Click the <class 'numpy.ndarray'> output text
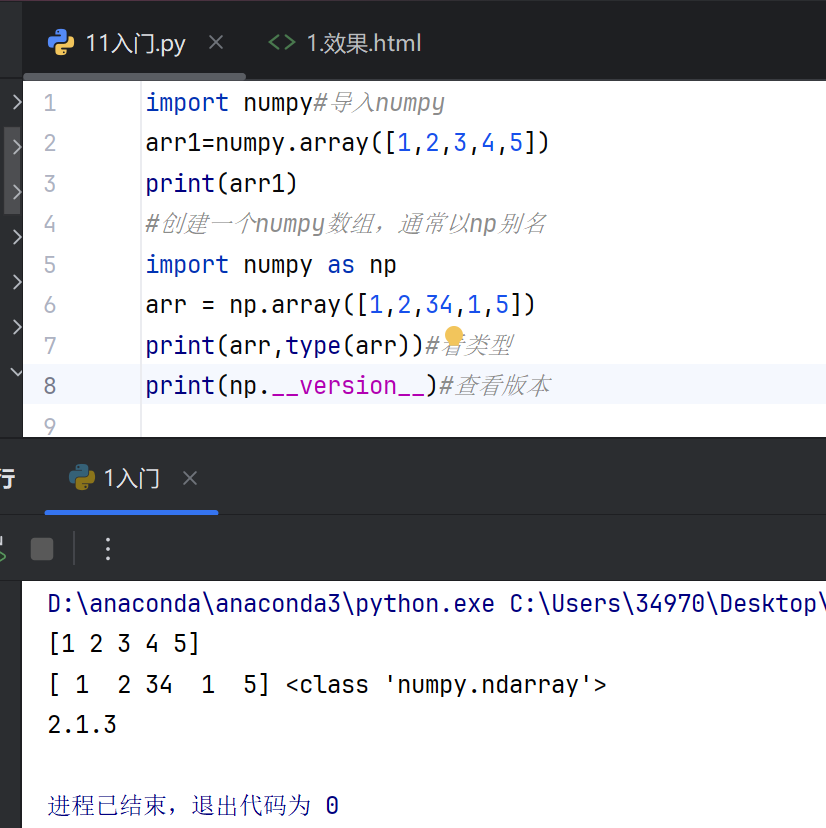This screenshot has width=826, height=828. 446,685
